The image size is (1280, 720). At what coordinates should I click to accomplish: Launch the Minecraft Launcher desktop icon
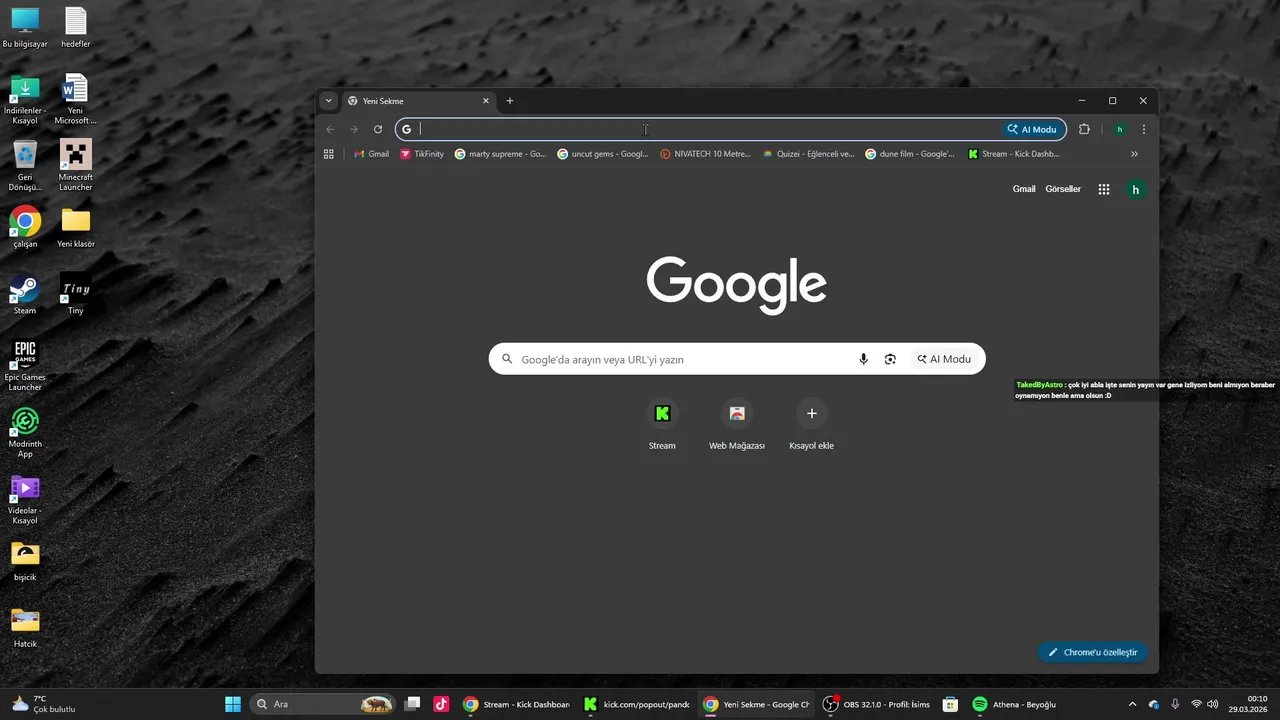pyautogui.click(x=75, y=166)
